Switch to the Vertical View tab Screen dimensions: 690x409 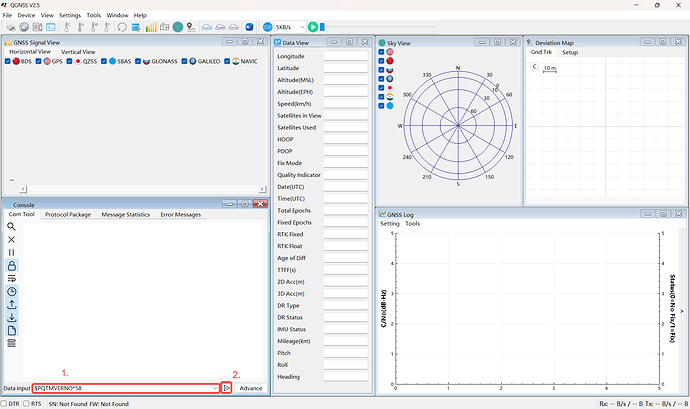coord(78,52)
